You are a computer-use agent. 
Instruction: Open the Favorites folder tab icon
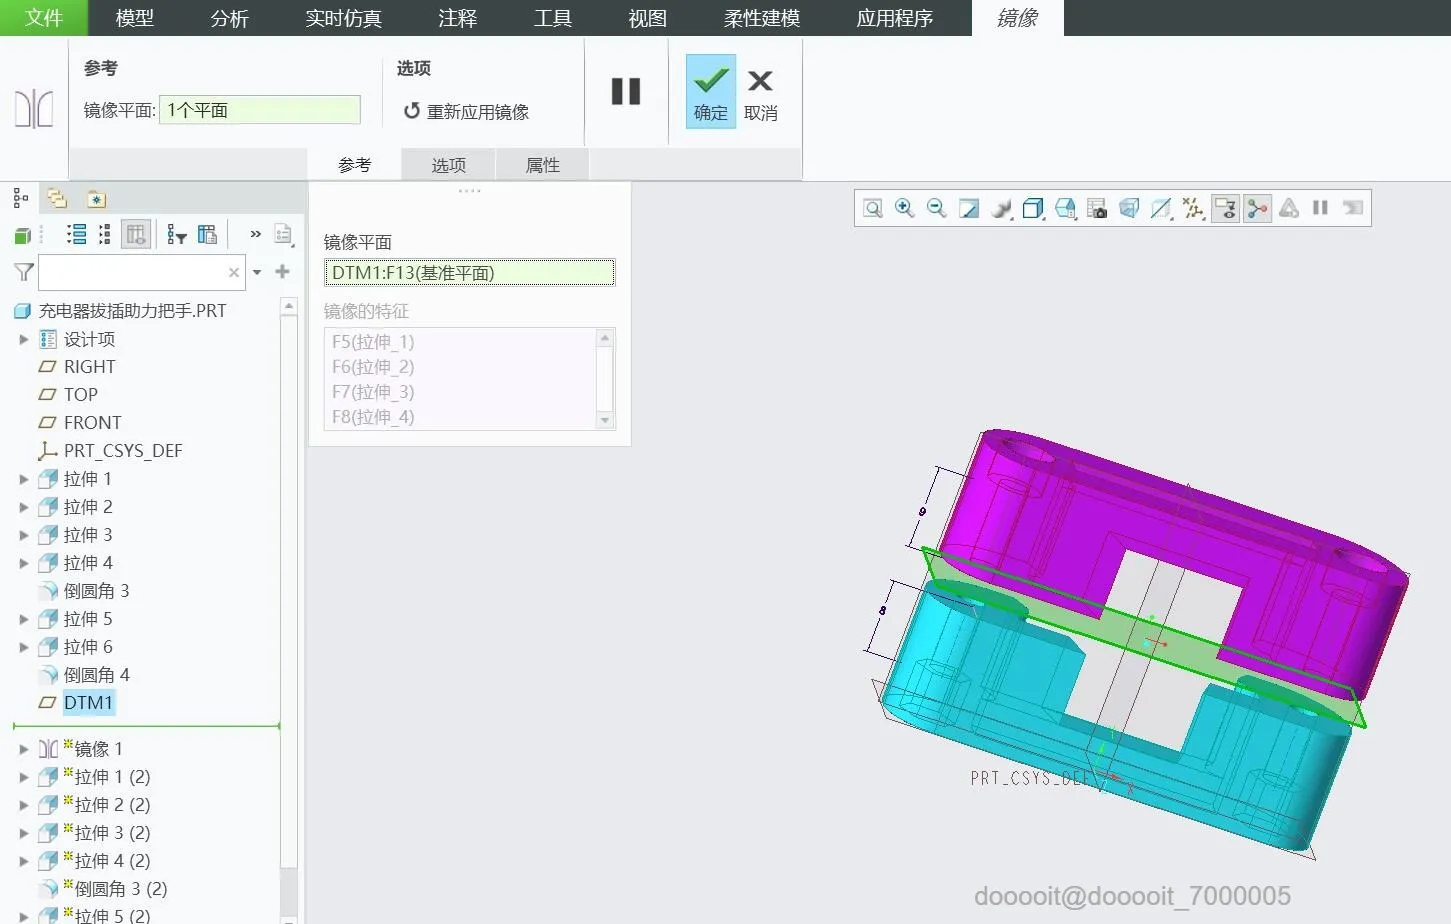[96, 199]
